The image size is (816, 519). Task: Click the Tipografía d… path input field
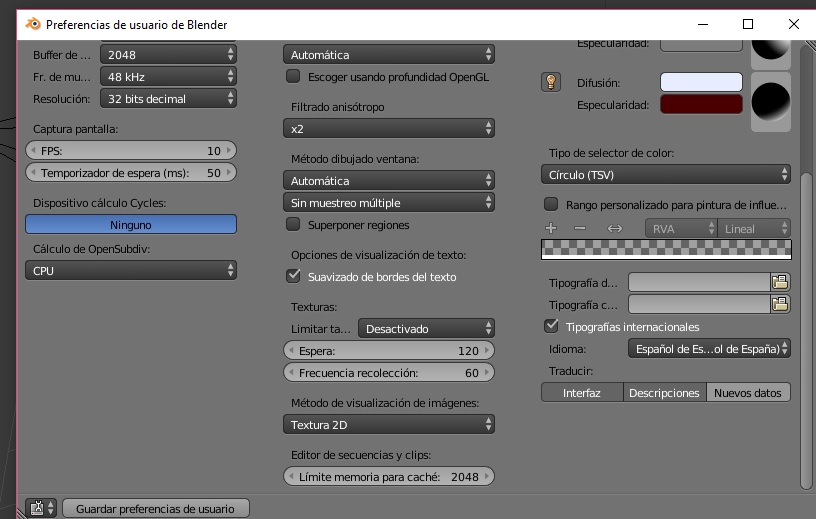coord(699,282)
